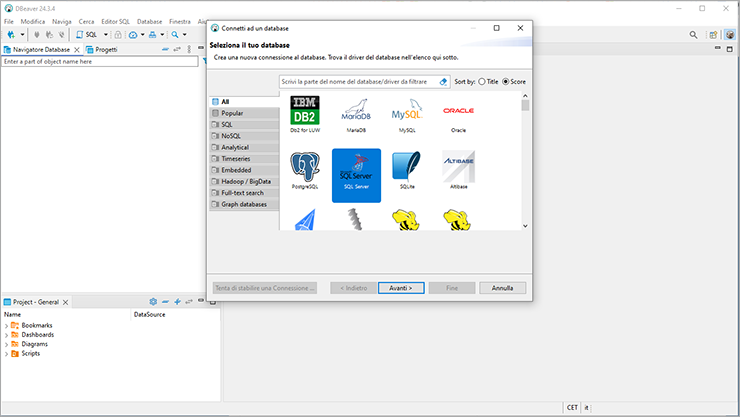Click Annulla to cancel the dialog
Image resolution: width=740 pixels, height=417 pixels.
point(502,288)
